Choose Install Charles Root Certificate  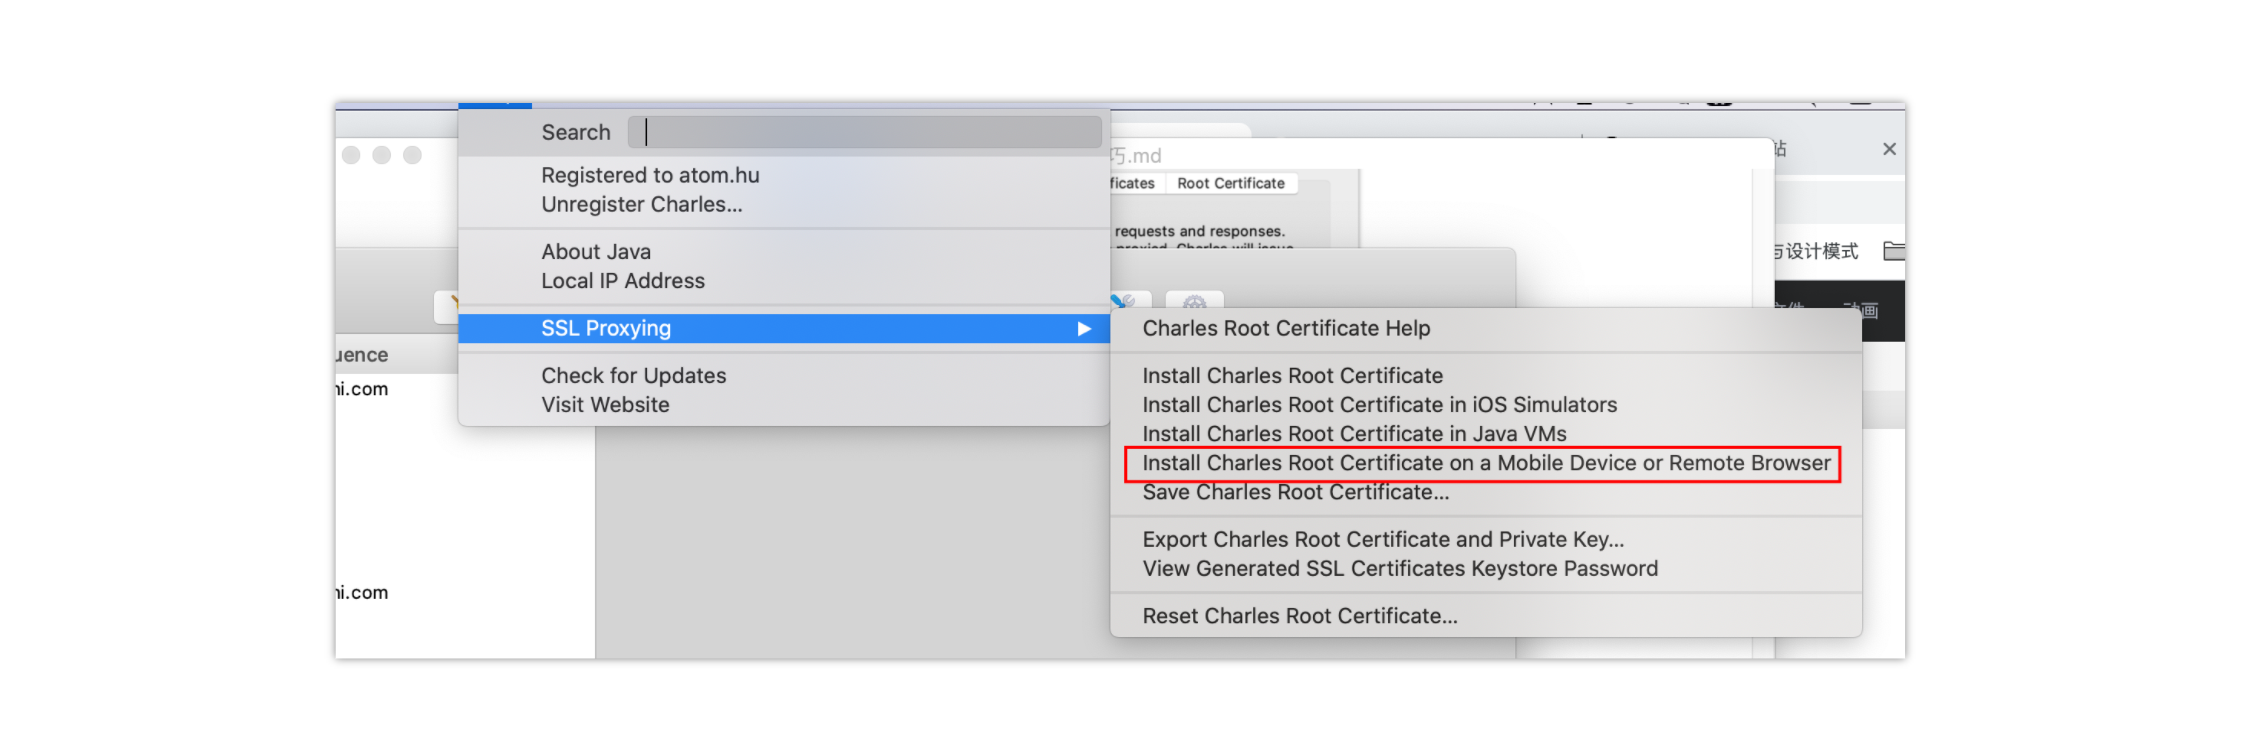click(1292, 376)
